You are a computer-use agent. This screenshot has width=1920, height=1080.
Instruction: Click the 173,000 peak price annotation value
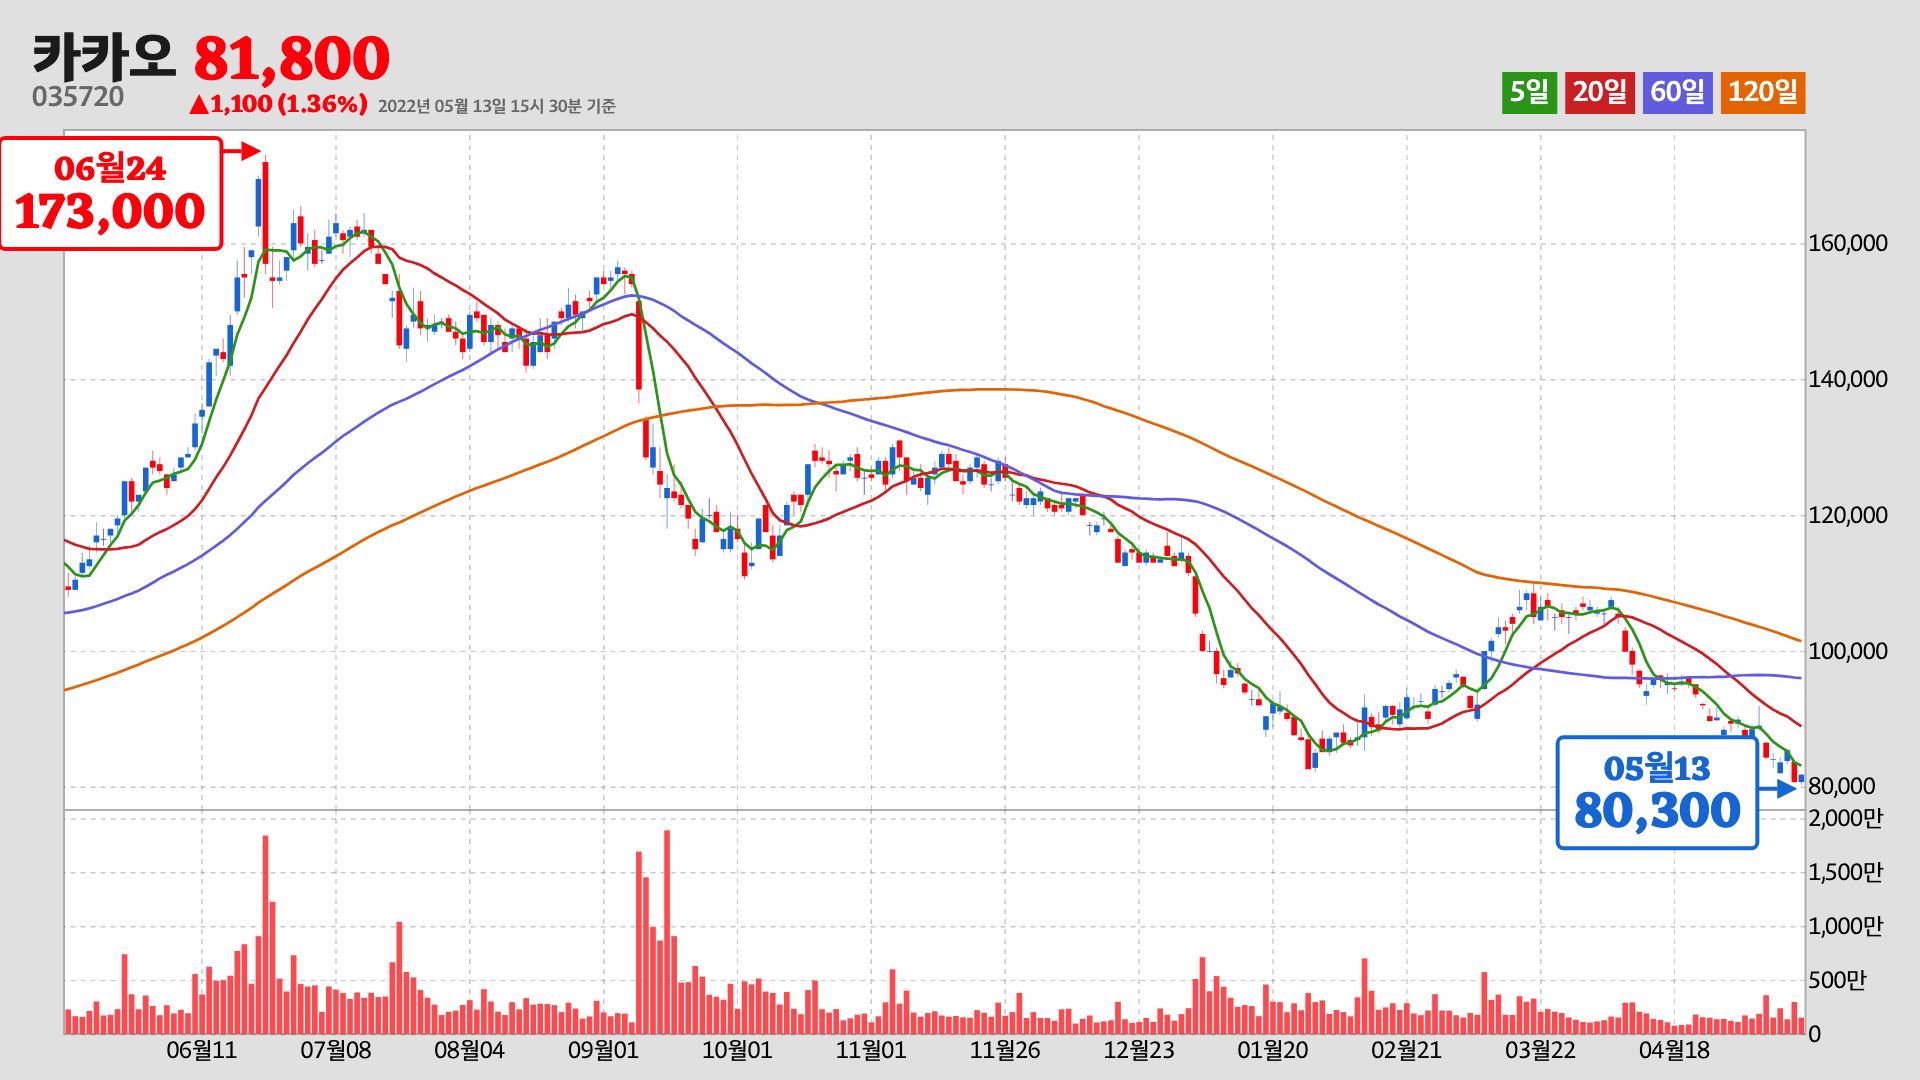pyautogui.click(x=110, y=212)
